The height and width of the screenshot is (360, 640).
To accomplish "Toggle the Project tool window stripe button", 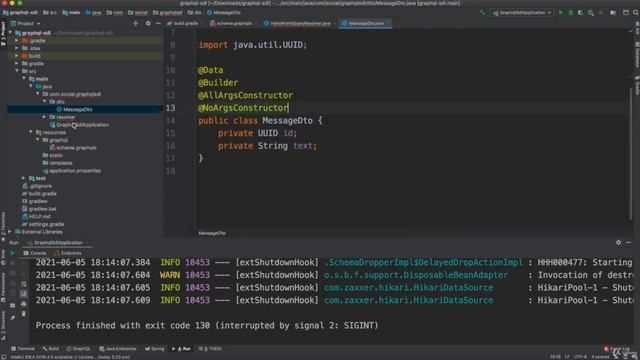I will [3, 33].
